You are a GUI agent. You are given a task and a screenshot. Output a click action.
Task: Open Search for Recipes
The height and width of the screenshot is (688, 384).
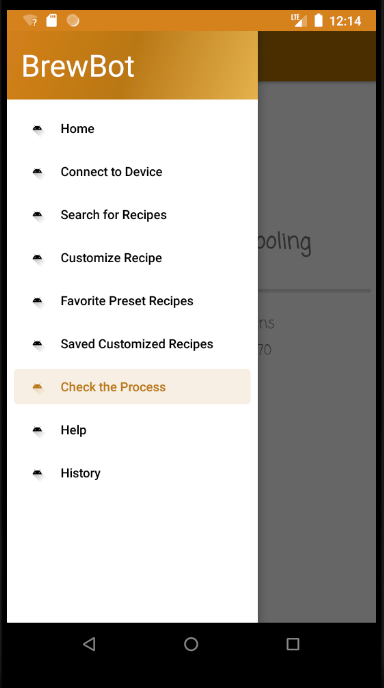(x=132, y=215)
